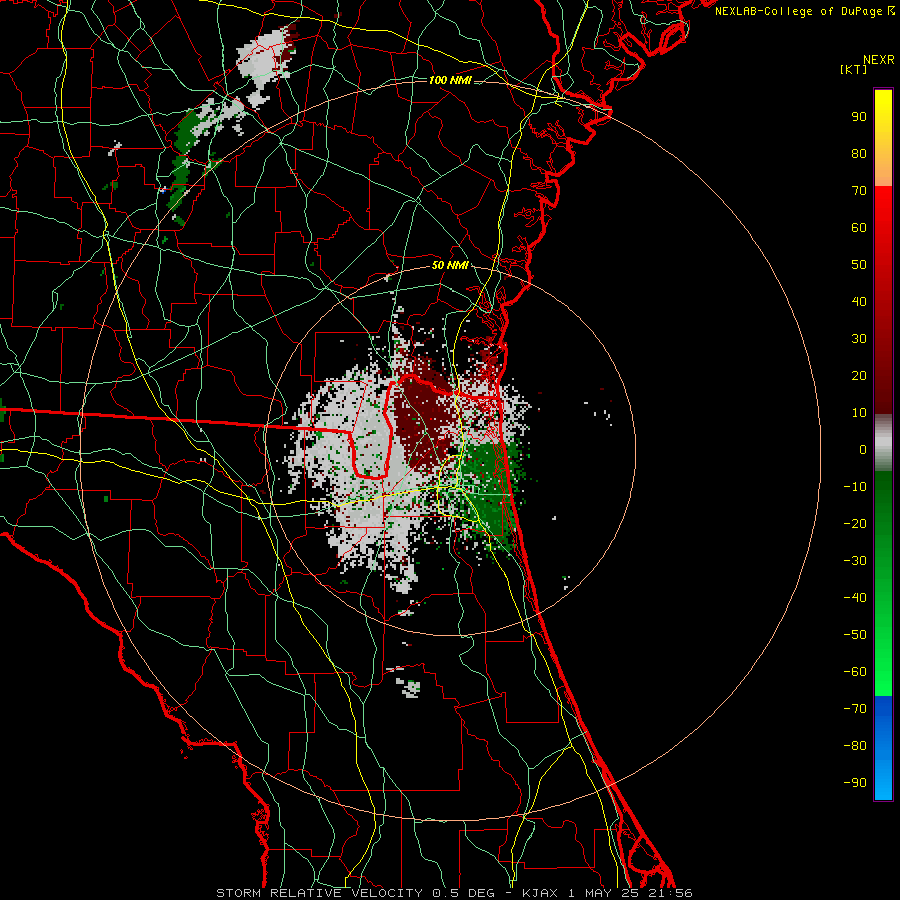Select the -60 value on velocity legend
Viewport: 900px width, 900px height.
click(x=855, y=672)
